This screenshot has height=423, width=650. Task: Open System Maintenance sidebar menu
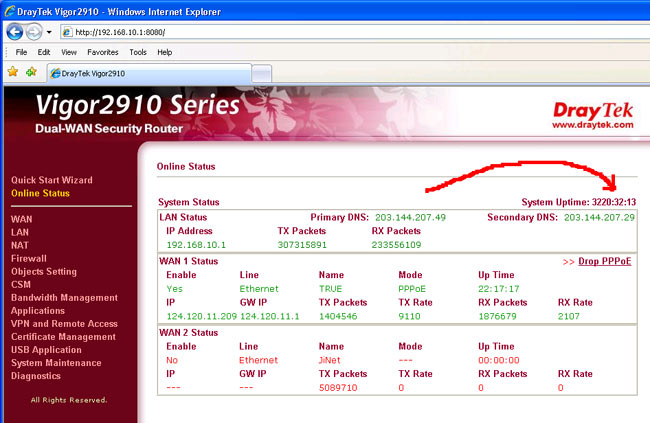pos(56,363)
